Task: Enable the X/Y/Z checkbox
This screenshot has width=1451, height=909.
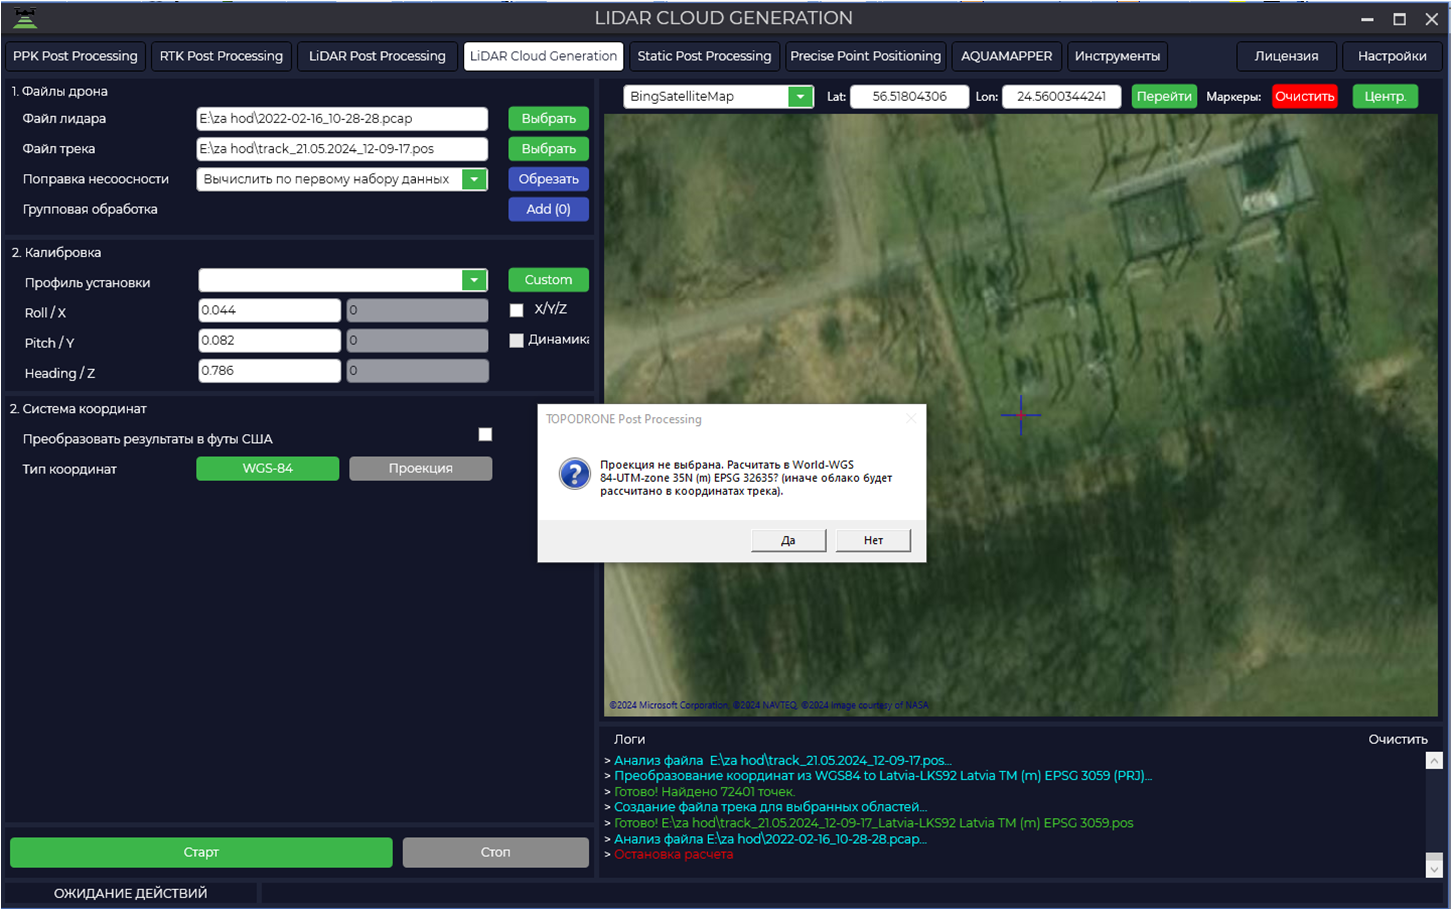Action: click(517, 310)
